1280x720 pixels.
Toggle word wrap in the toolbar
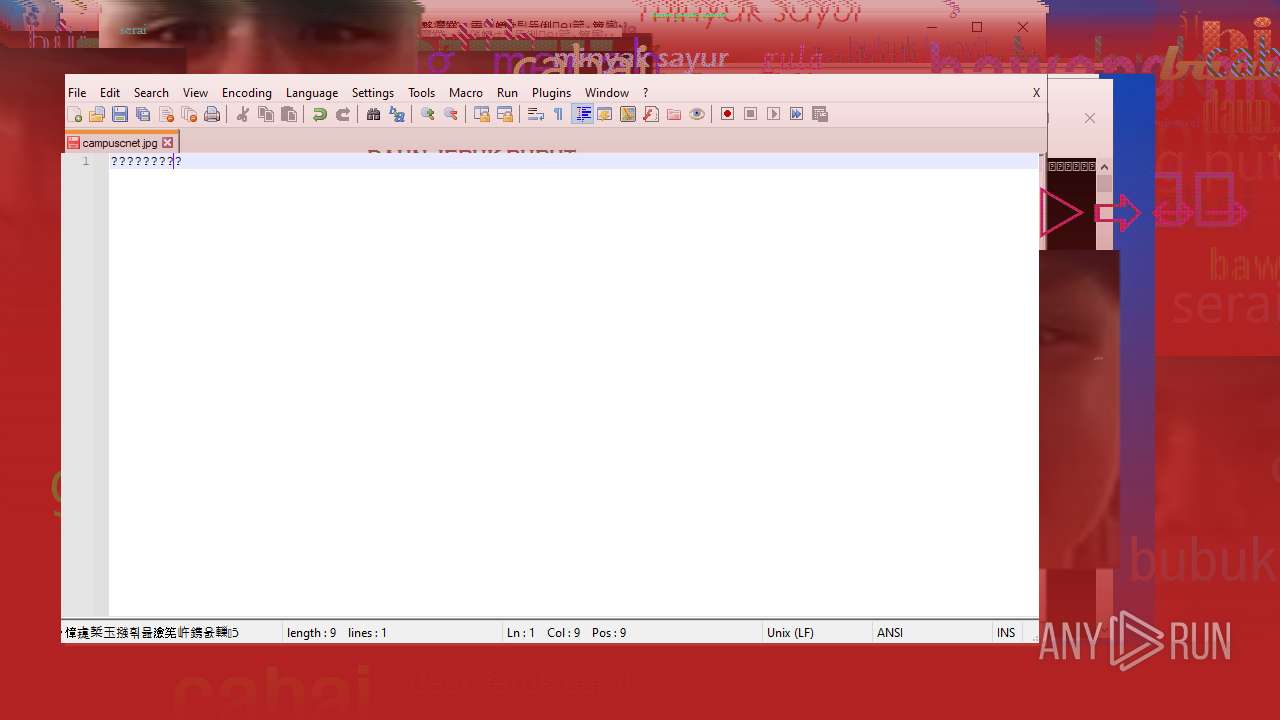tap(535, 114)
